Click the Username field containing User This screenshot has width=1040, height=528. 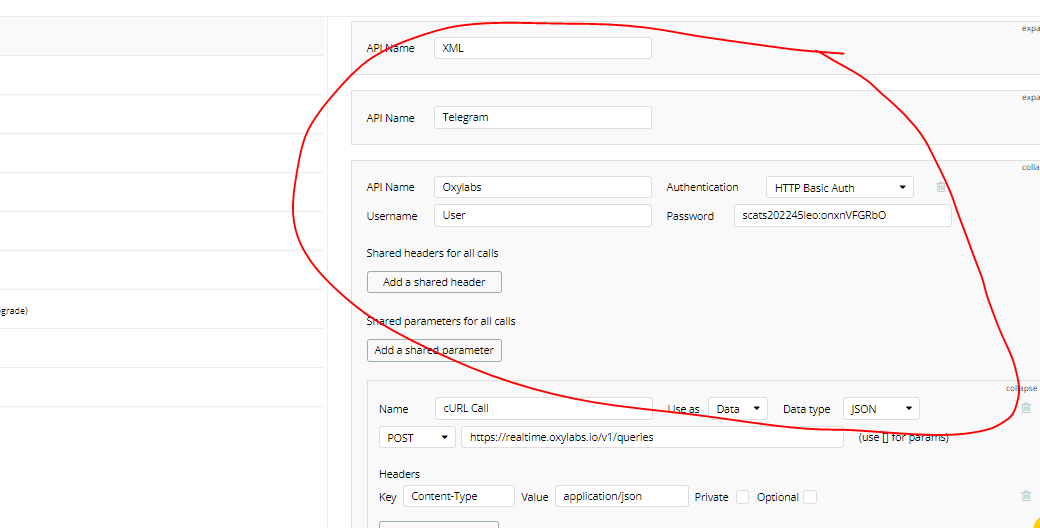543,216
